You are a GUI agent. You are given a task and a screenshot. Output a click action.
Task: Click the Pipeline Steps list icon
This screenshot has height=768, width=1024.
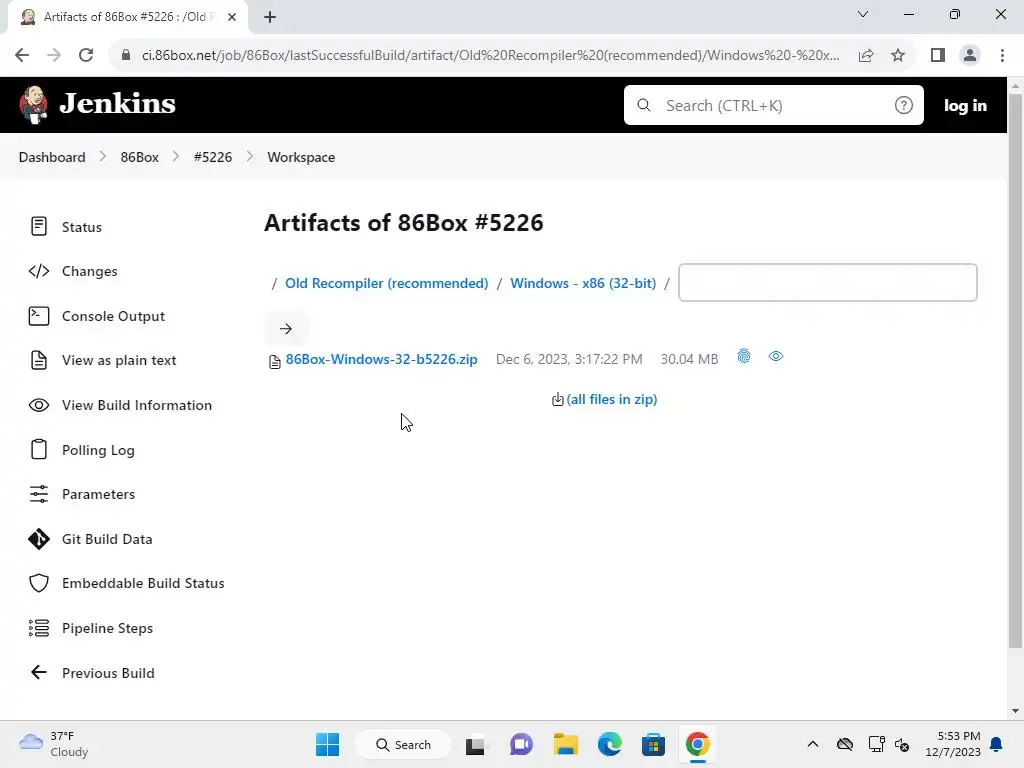click(x=39, y=628)
